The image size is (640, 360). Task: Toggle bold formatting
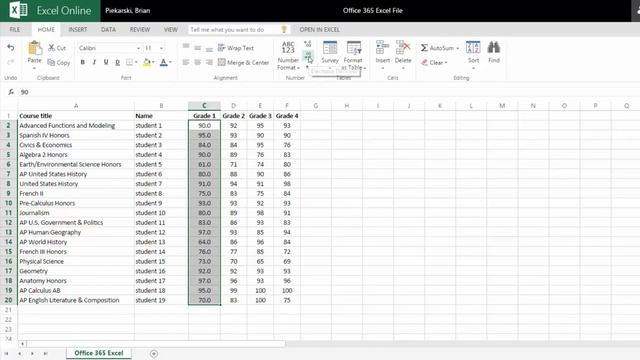point(82,62)
